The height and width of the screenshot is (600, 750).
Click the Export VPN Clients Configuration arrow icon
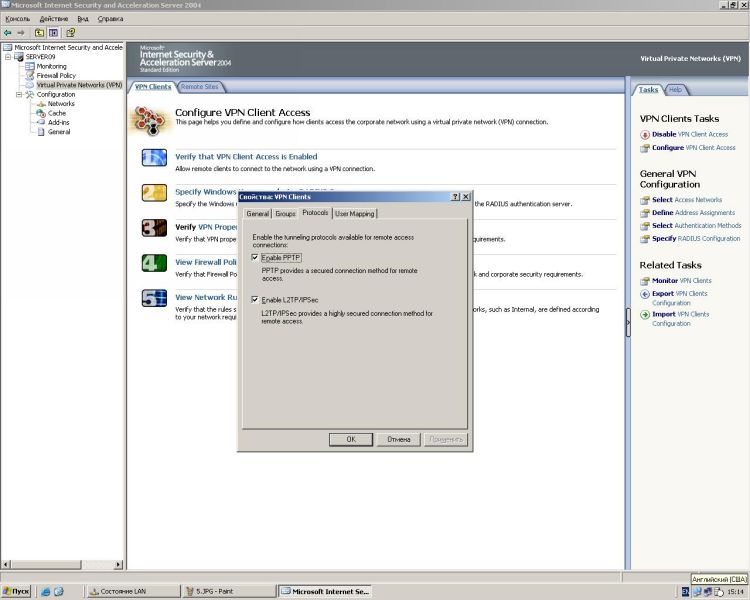(x=645, y=294)
